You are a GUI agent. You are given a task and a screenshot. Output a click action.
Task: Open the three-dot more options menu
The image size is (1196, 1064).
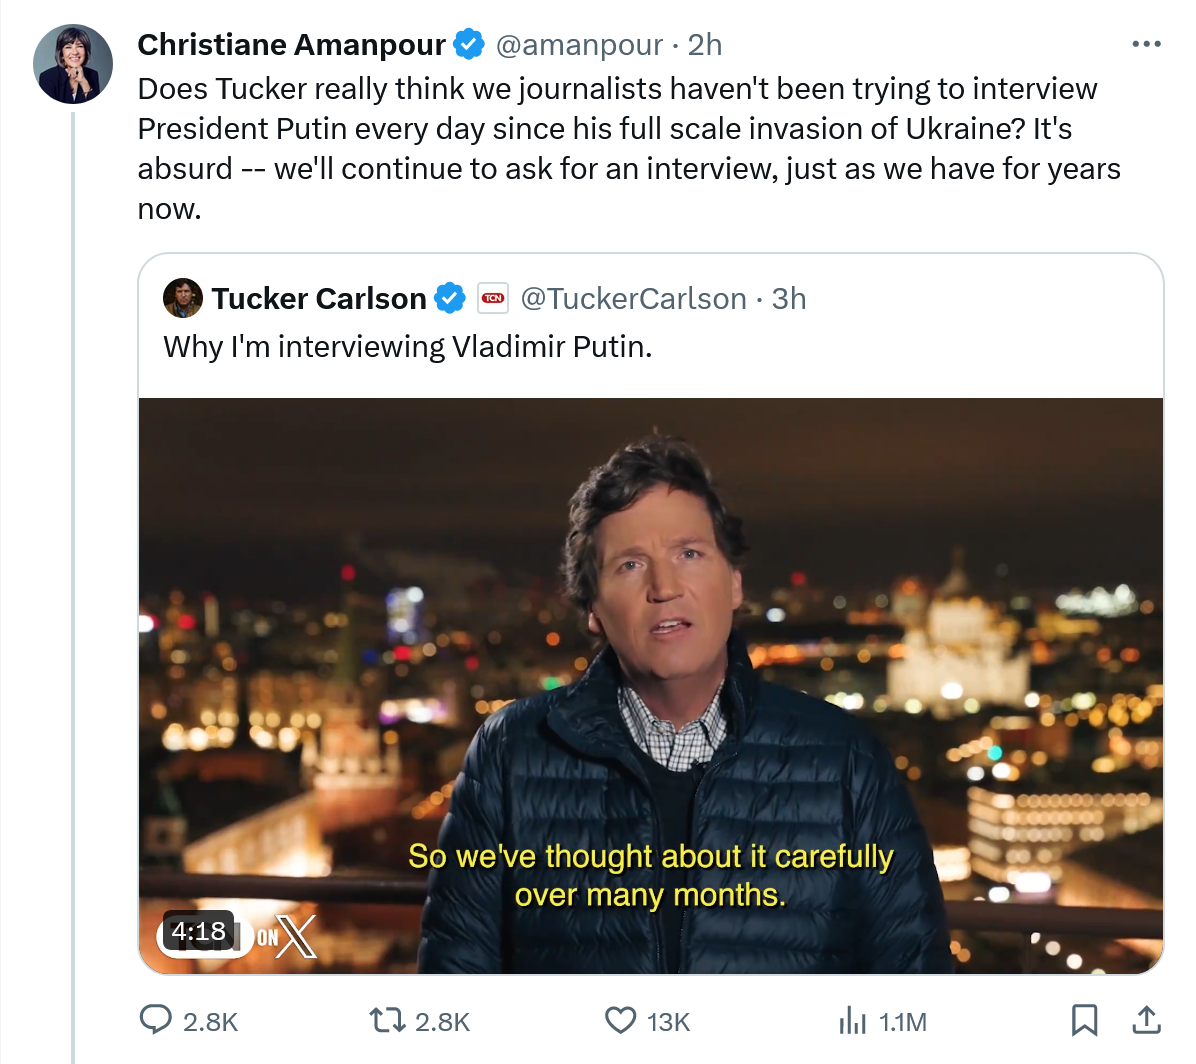[x=1146, y=45]
